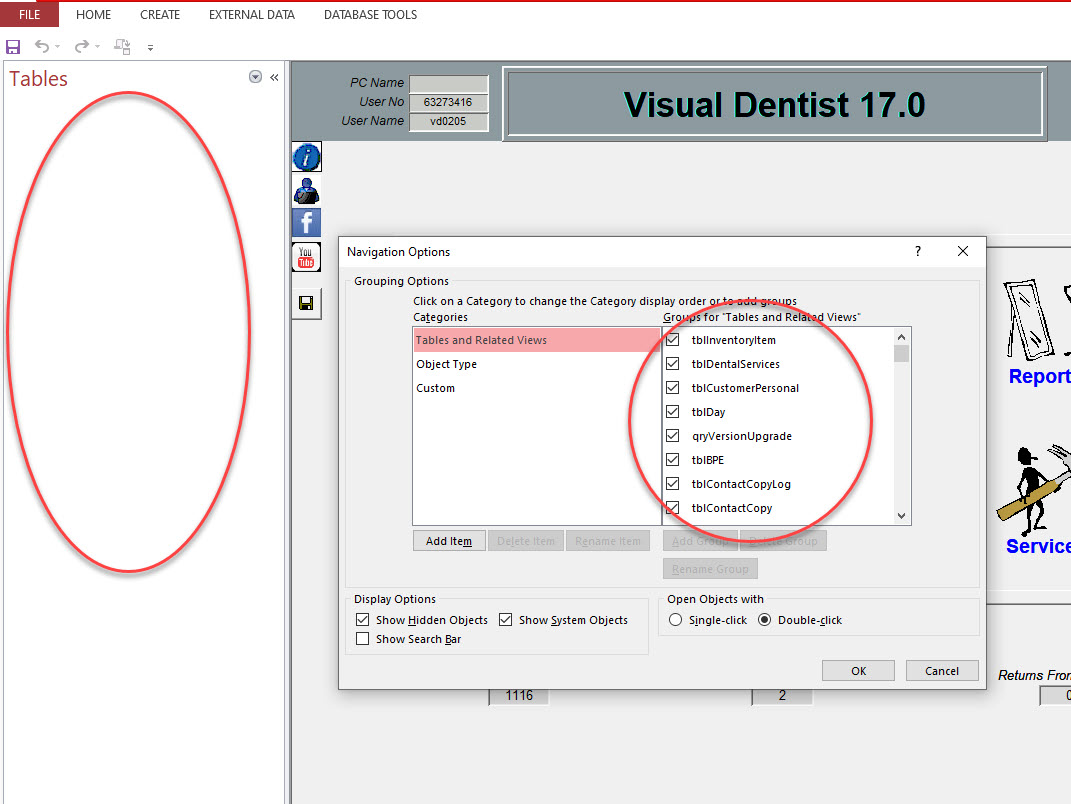Viewport: 1071px width, 804px height.
Task: Click the field showing 2 below dialog
Action: pyautogui.click(x=782, y=696)
